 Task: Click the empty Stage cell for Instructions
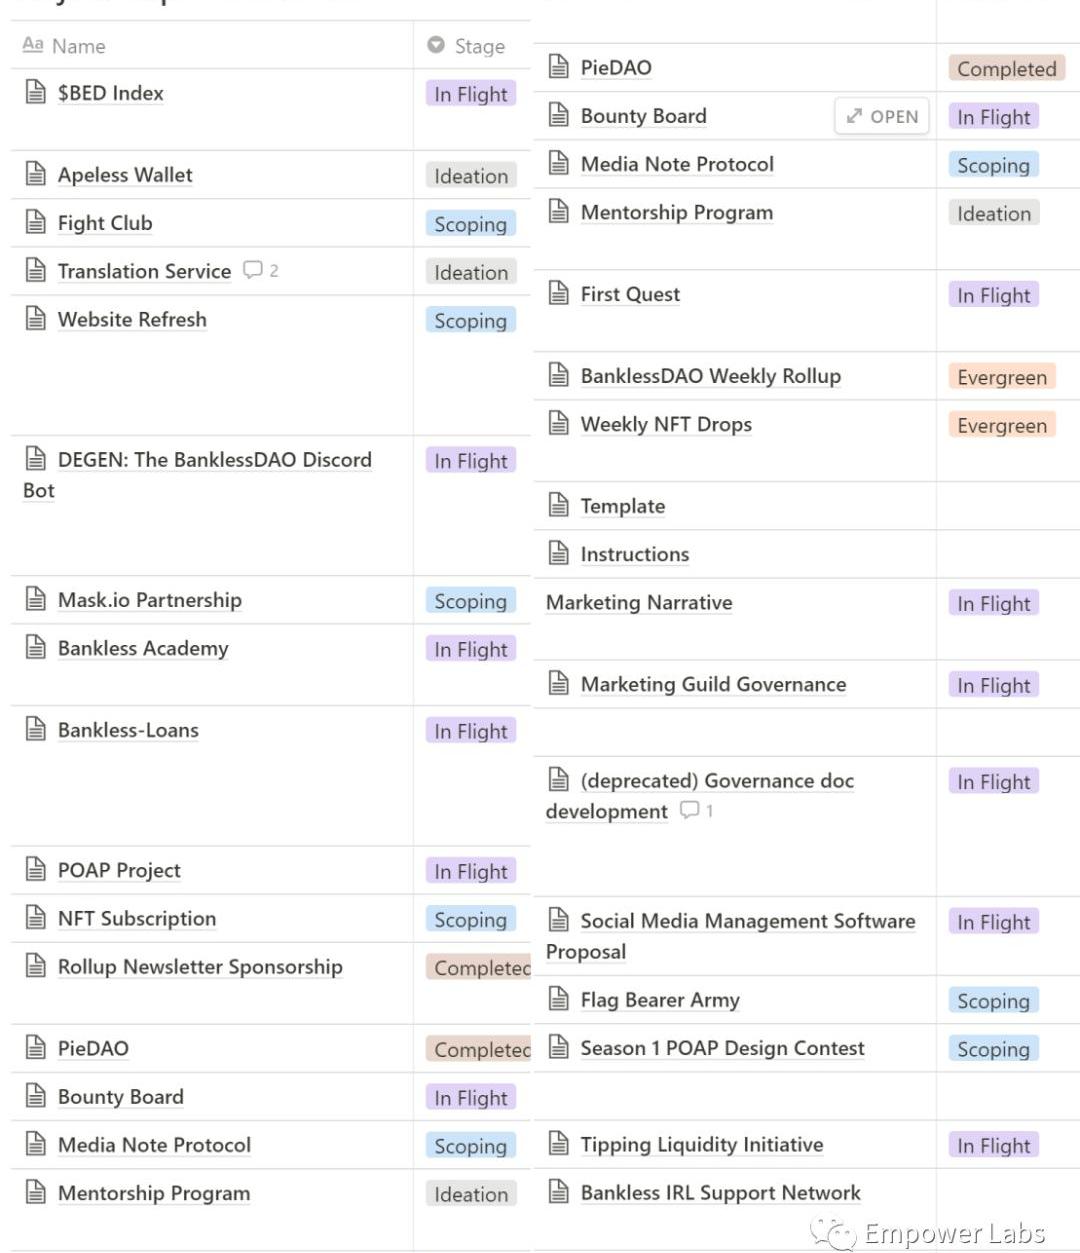pyautogui.click(x=1006, y=554)
